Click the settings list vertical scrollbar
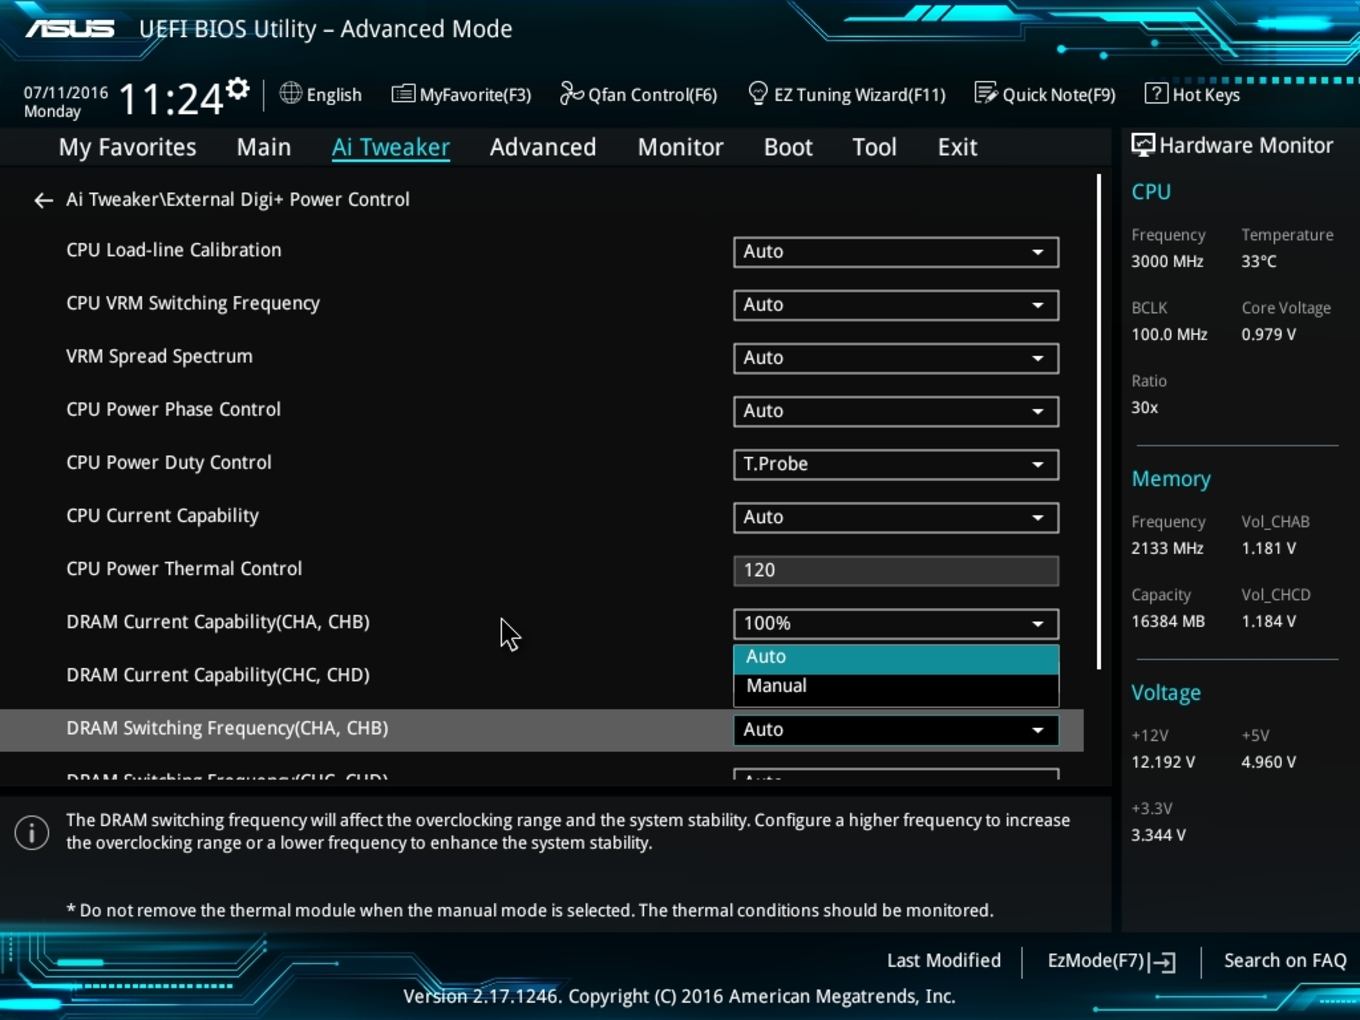 point(1098,422)
